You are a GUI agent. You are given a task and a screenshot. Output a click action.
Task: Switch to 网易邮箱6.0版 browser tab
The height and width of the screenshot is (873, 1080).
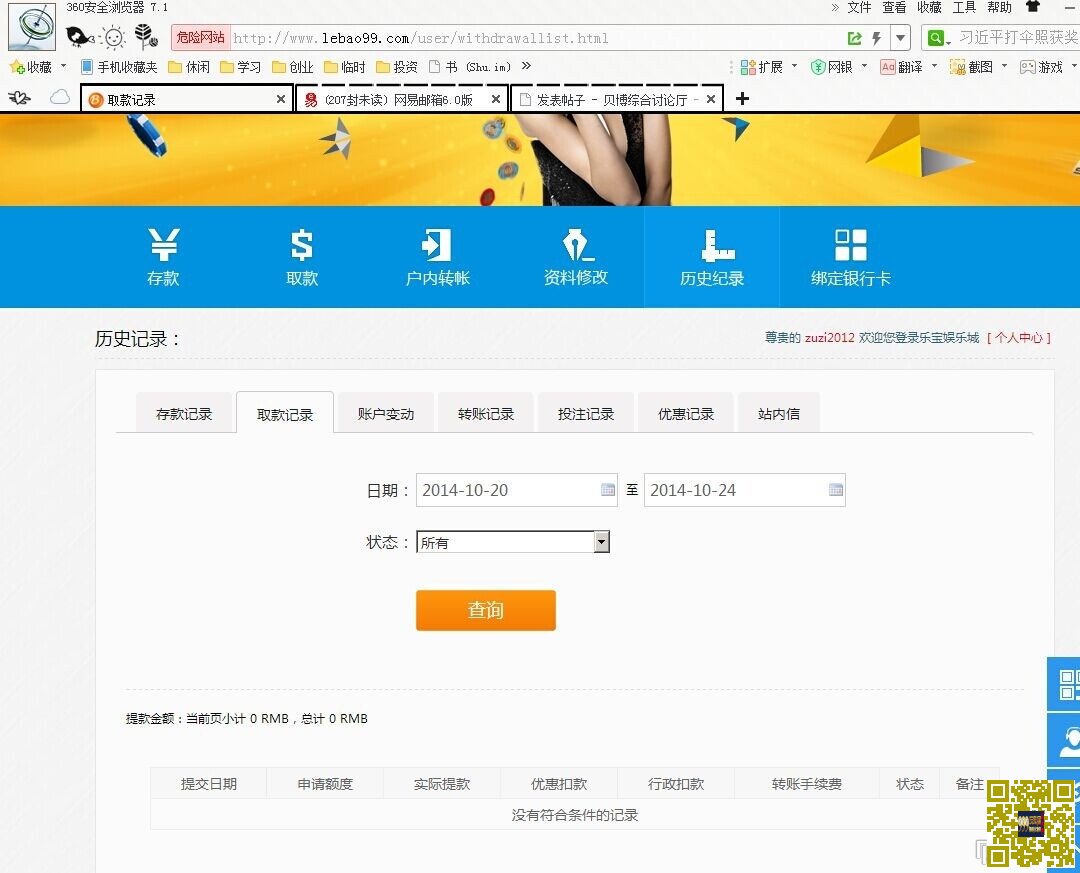(402, 100)
